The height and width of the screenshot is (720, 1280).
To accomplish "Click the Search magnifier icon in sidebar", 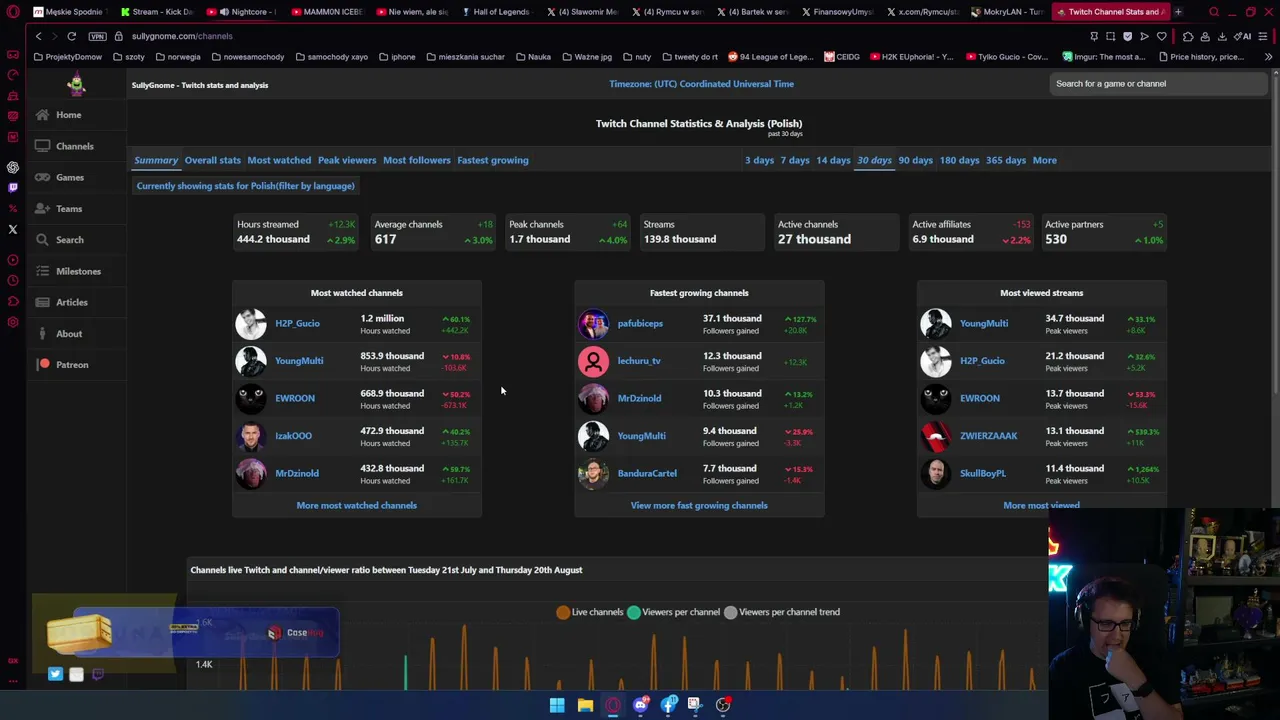I will click(x=42, y=240).
